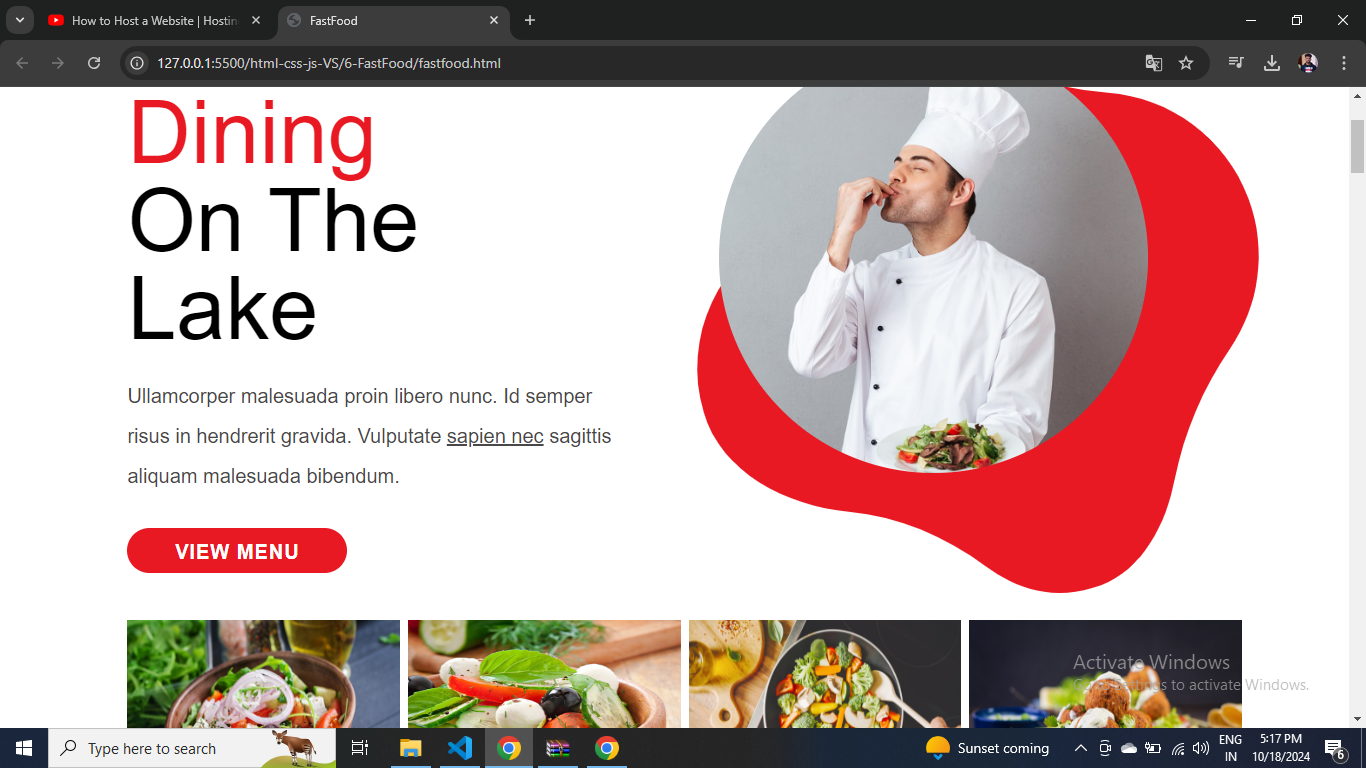The width and height of the screenshot is (1366, 768).
Task: Follow the 'sapien nec' link
Action: tap(495, 436)
